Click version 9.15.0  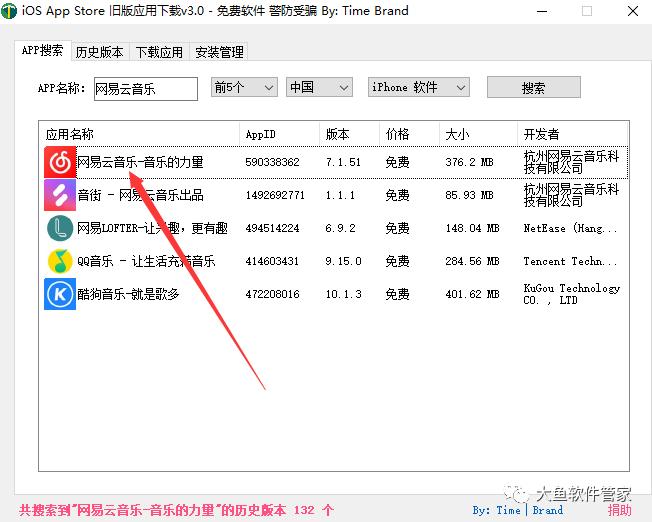(343, 261)
